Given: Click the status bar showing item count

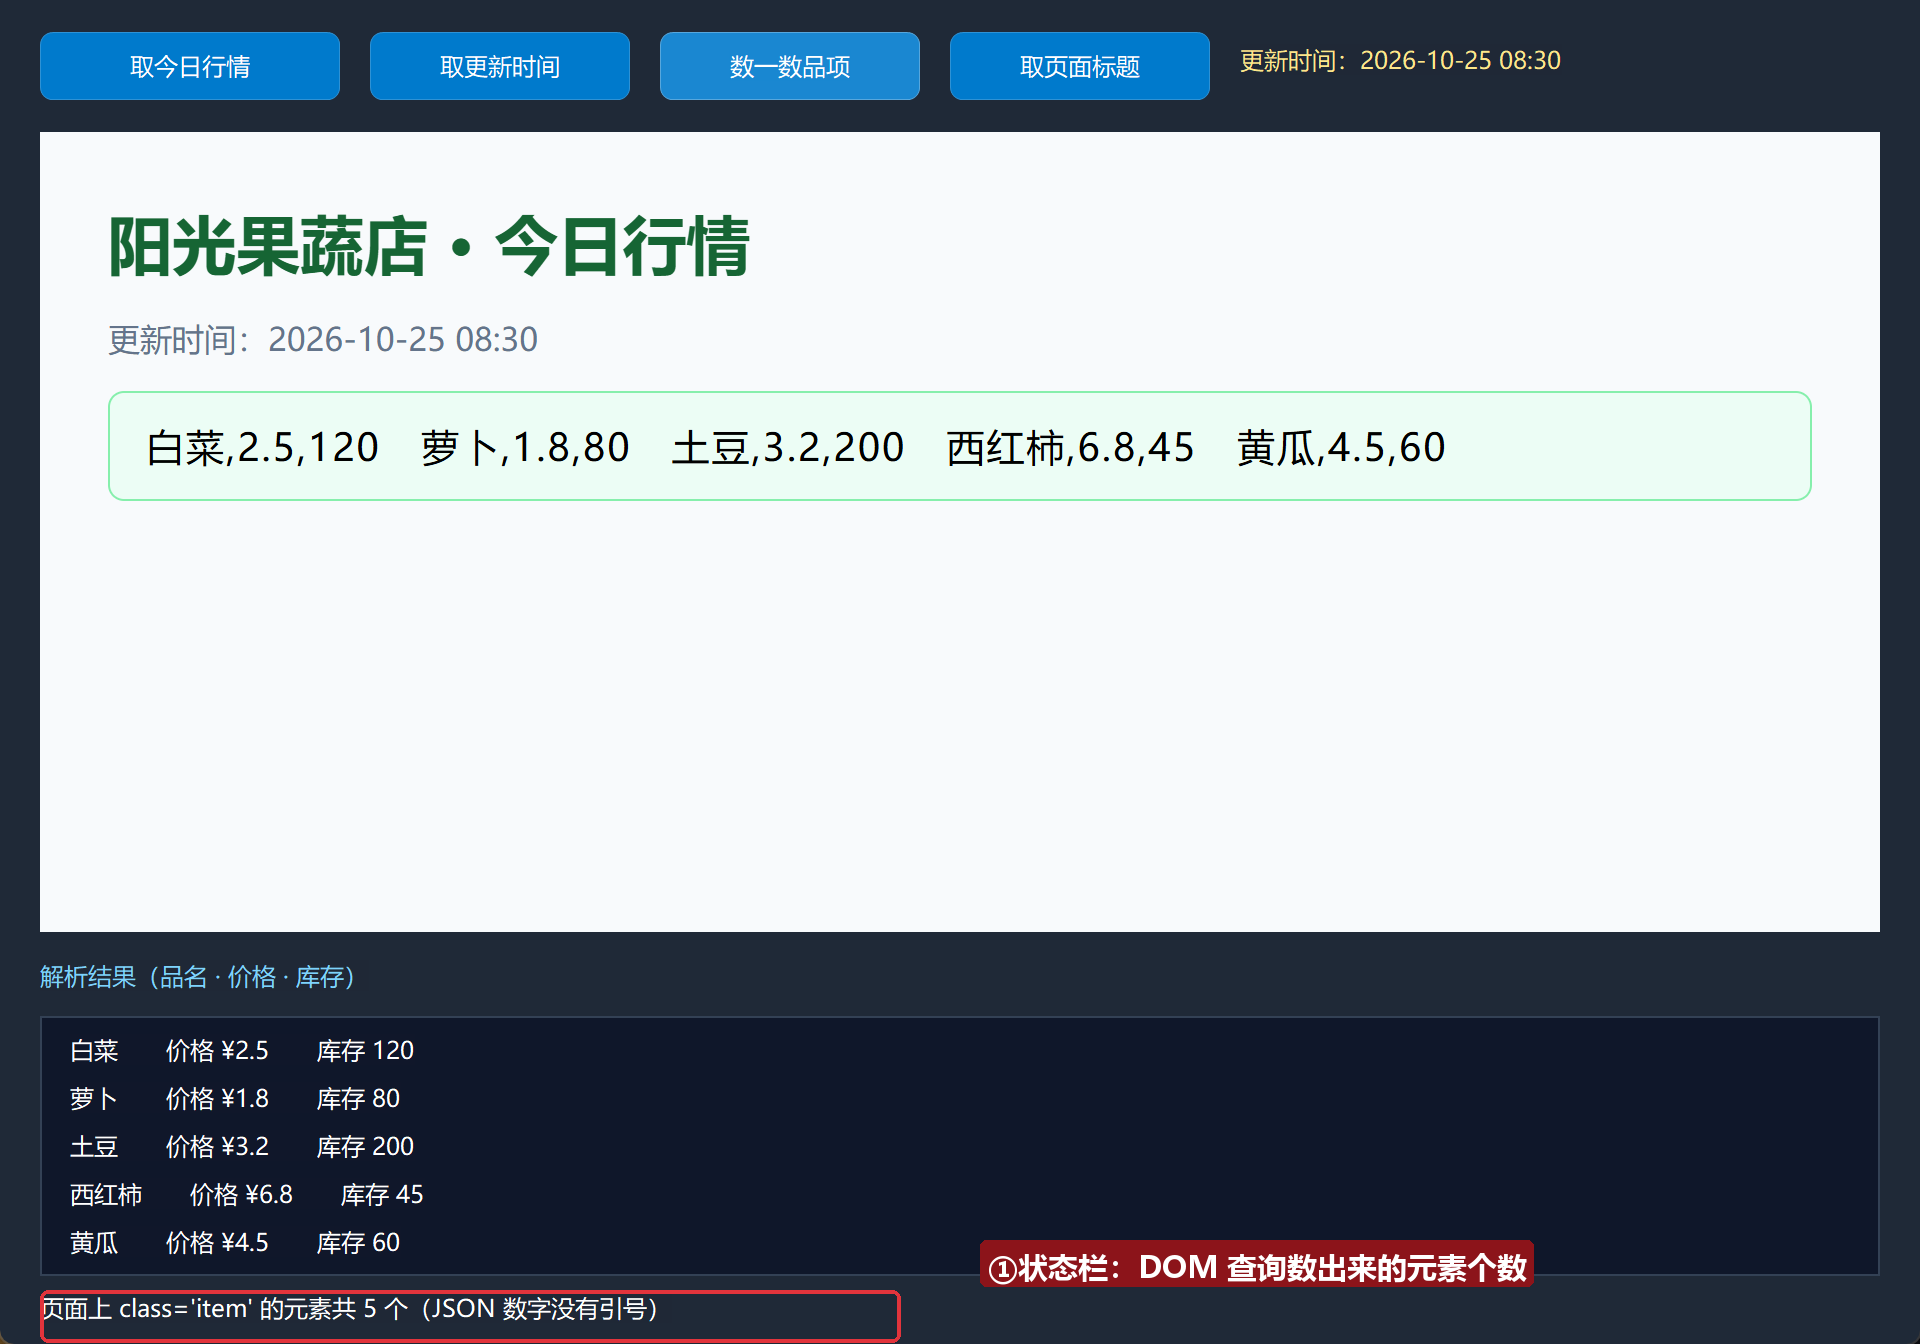Looking at the screenshot, I should (470, 1316).
